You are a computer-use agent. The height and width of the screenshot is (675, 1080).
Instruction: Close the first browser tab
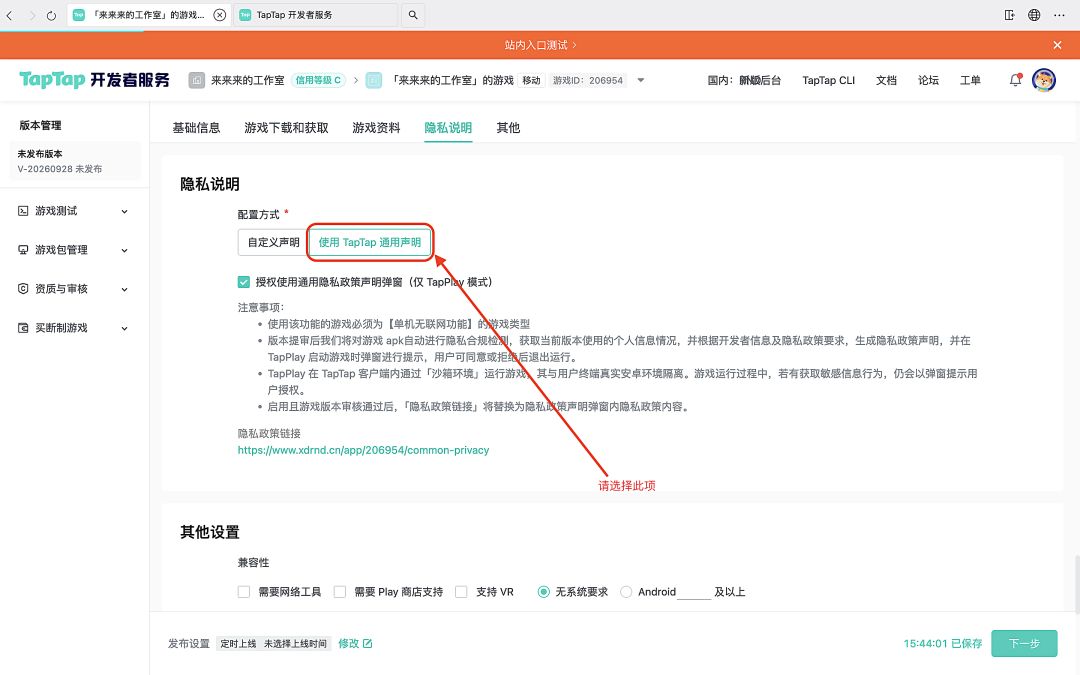(220, 15)
